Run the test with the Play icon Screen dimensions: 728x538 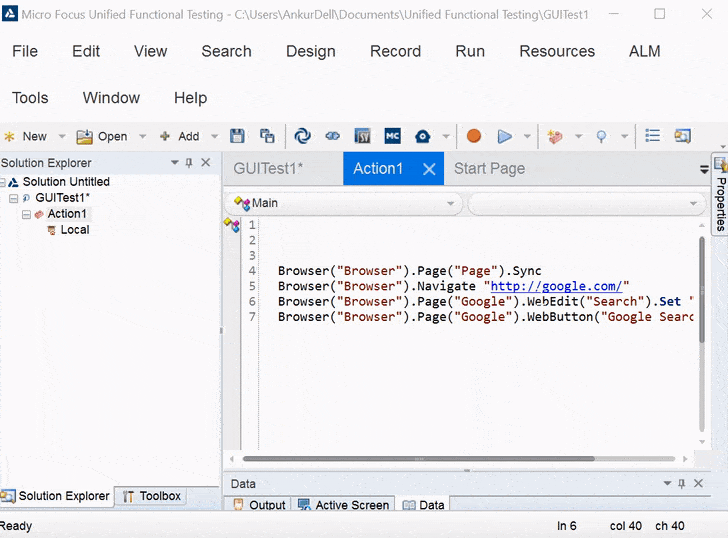coord(504,136)
